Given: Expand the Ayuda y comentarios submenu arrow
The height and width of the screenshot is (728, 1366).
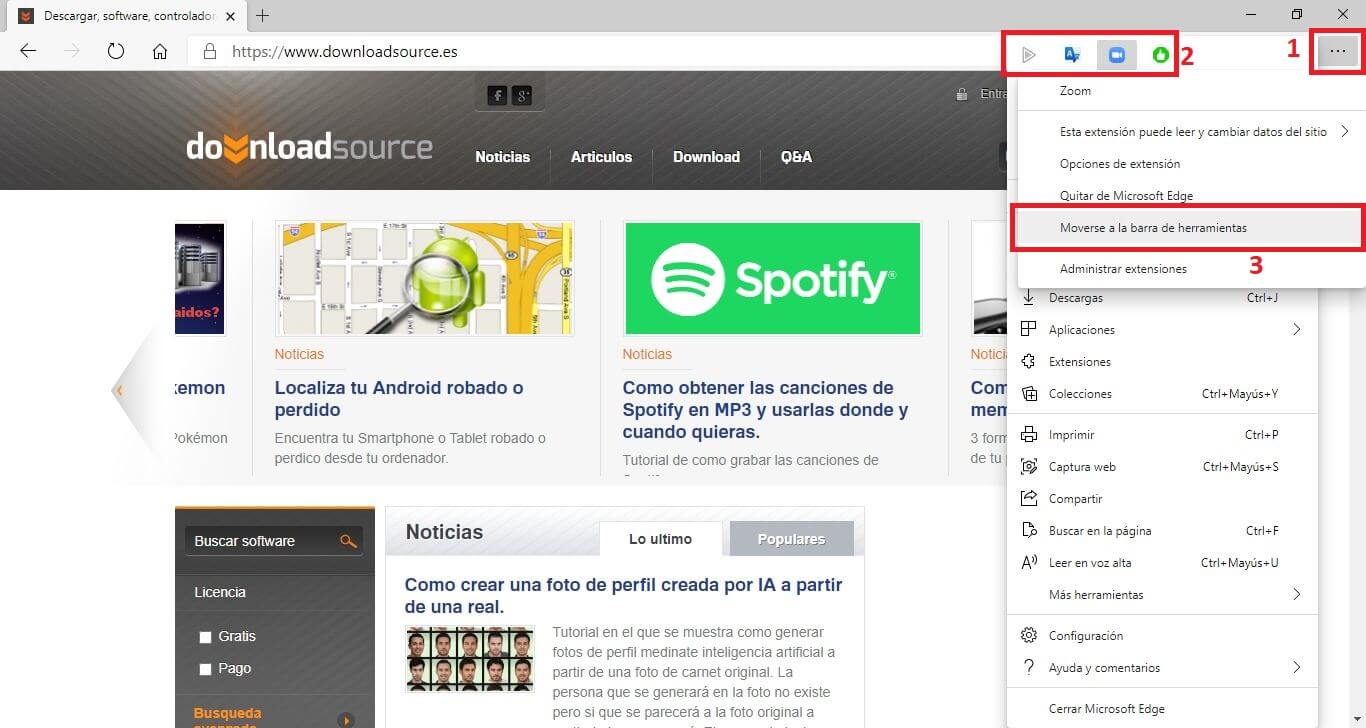Looking at the screenshot, I should point(1296,667).
